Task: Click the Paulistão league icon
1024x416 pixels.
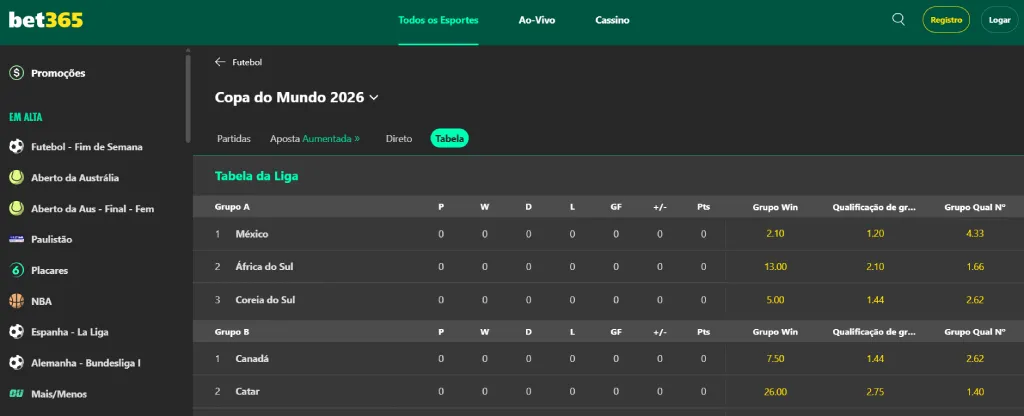Action: click(x=16, y=240)
